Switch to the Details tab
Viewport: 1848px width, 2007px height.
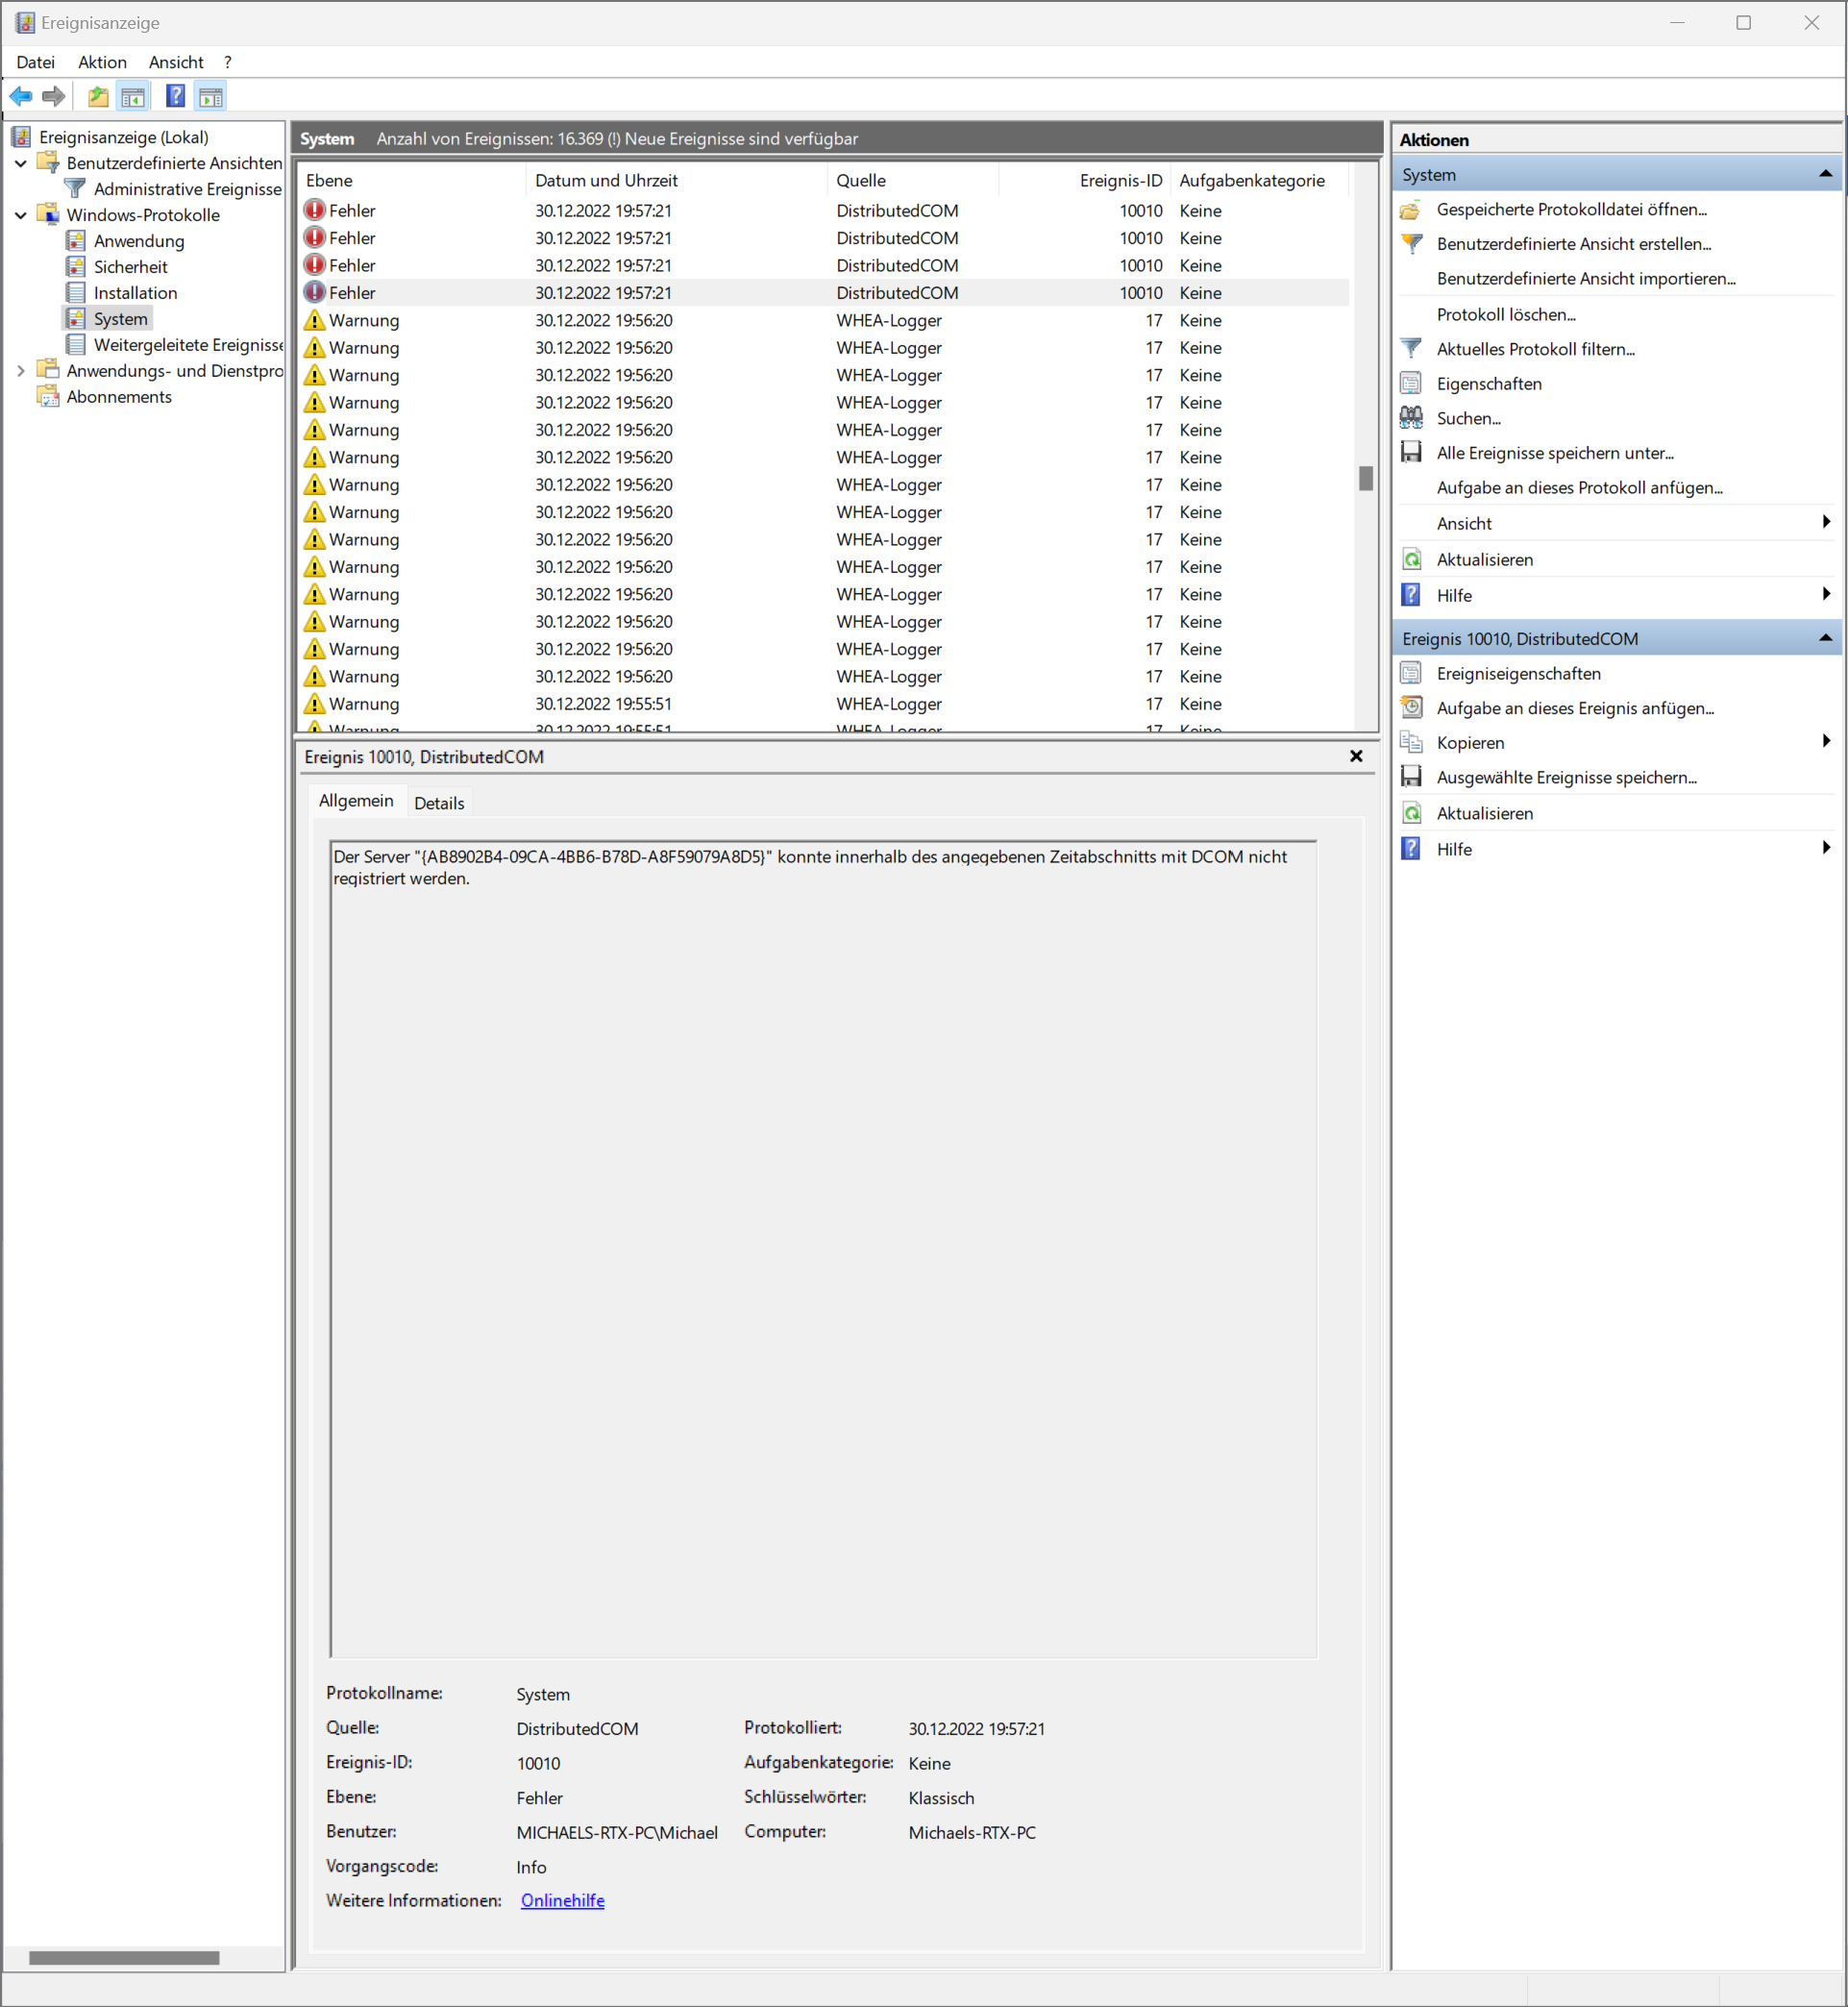point(439,803)
